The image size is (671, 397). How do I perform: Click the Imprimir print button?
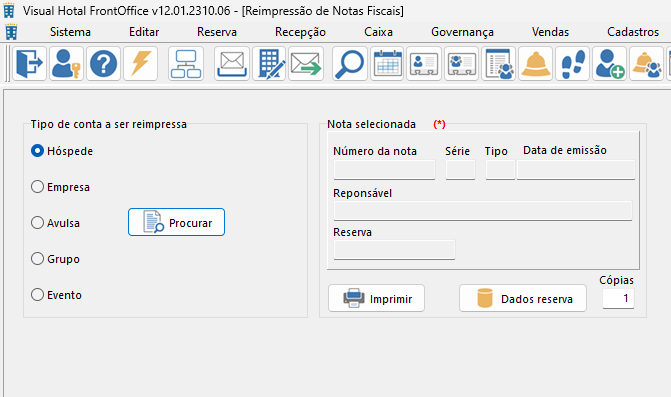377,298
